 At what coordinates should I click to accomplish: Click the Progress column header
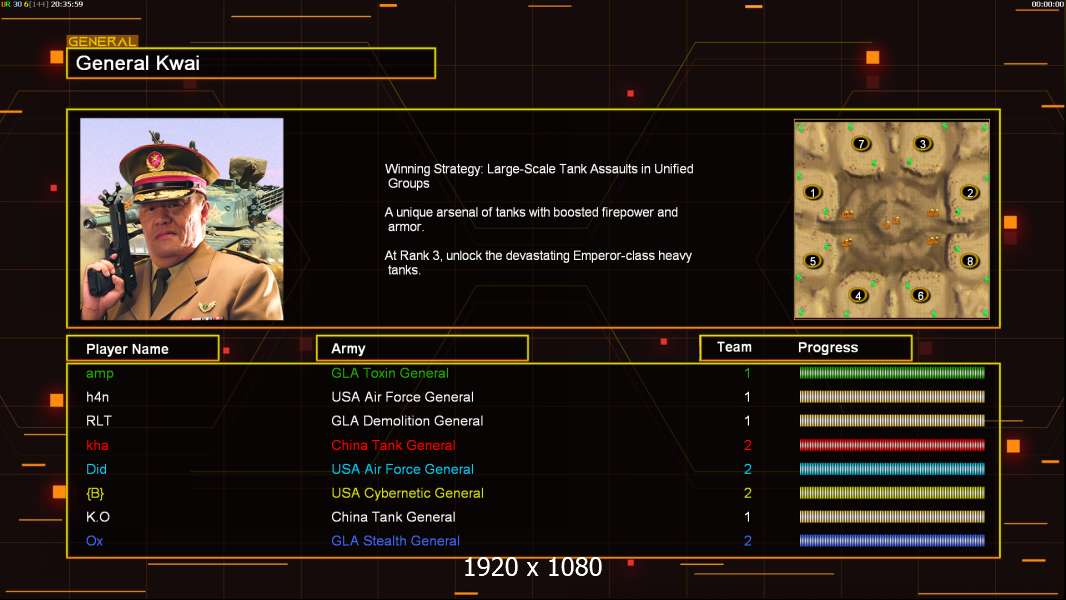(827, 347)
